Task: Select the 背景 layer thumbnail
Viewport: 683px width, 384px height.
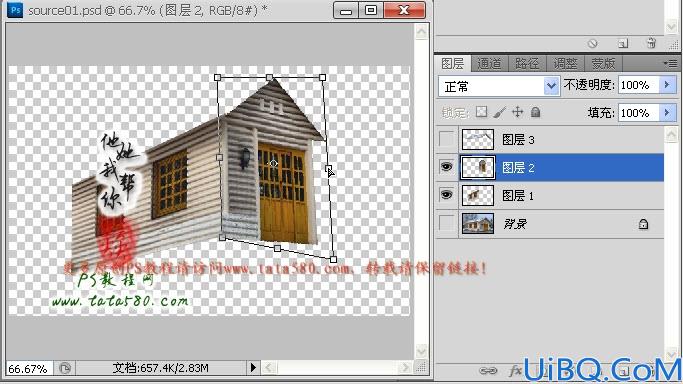Action: (478, 223)
